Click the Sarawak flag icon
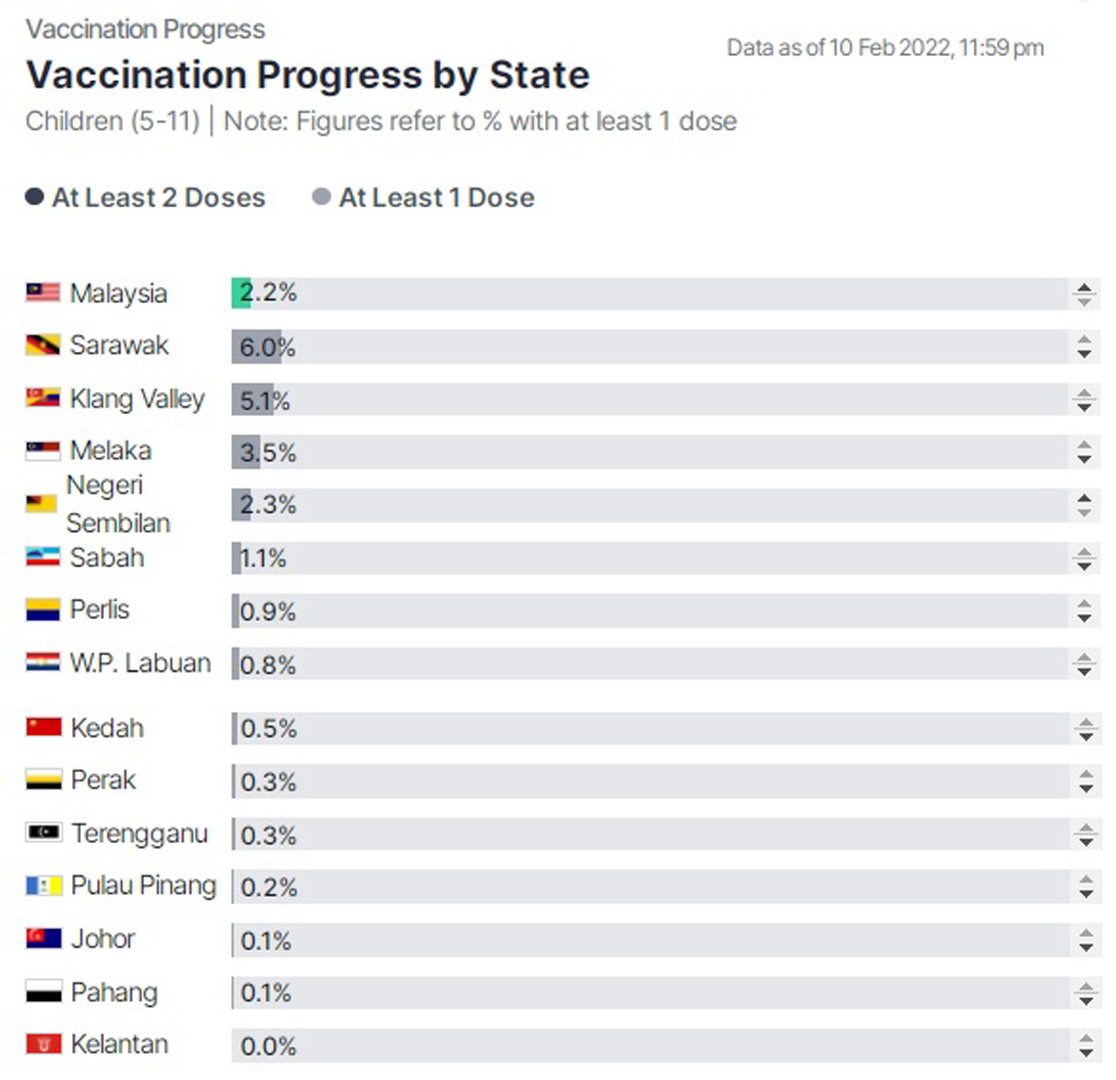Screen dimensions: 1116x1080 (43, 345)
